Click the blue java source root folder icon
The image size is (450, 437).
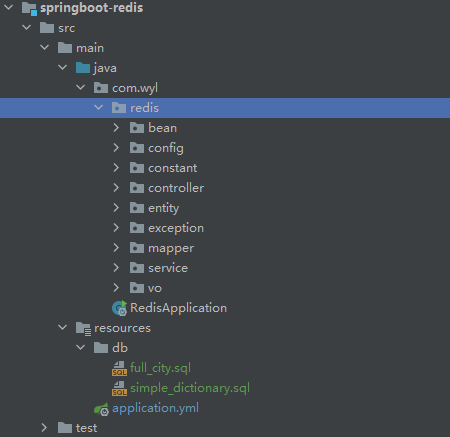[83, 68]
